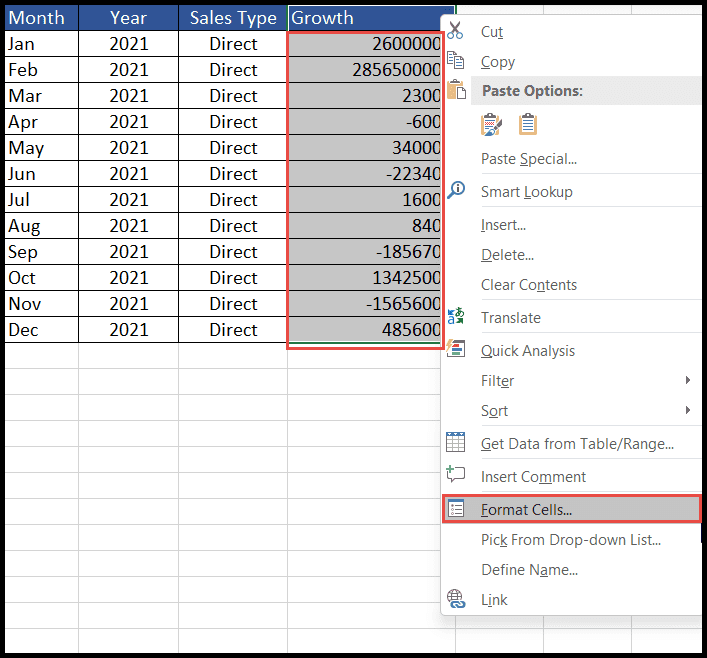Choose Pick From Drop-down List
The image size is (707, 658).
(x=571, y=539)
